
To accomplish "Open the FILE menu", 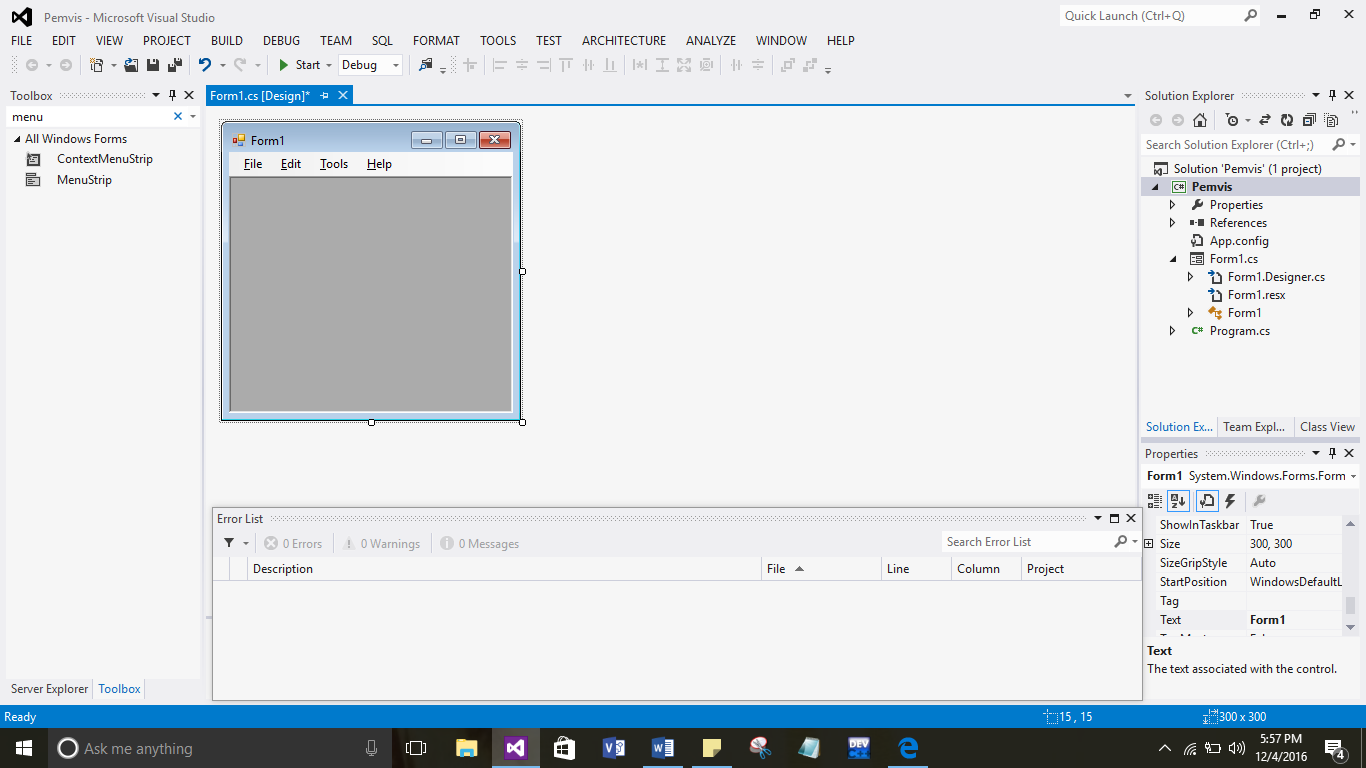I will (21, 41).
